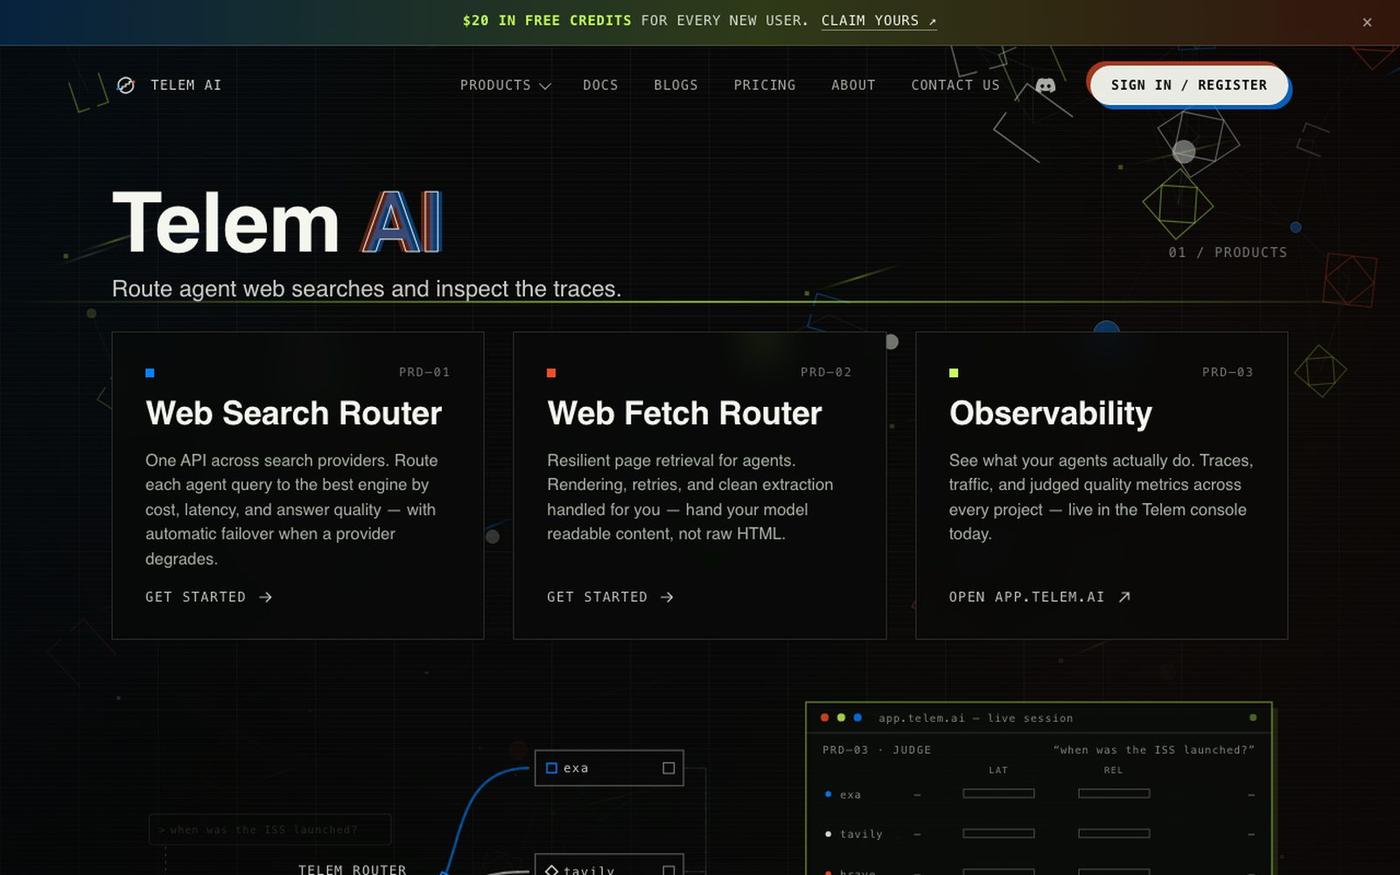Open the Discord icon link
Viewport: 1400px width, 875px height.
(1045, 86)
